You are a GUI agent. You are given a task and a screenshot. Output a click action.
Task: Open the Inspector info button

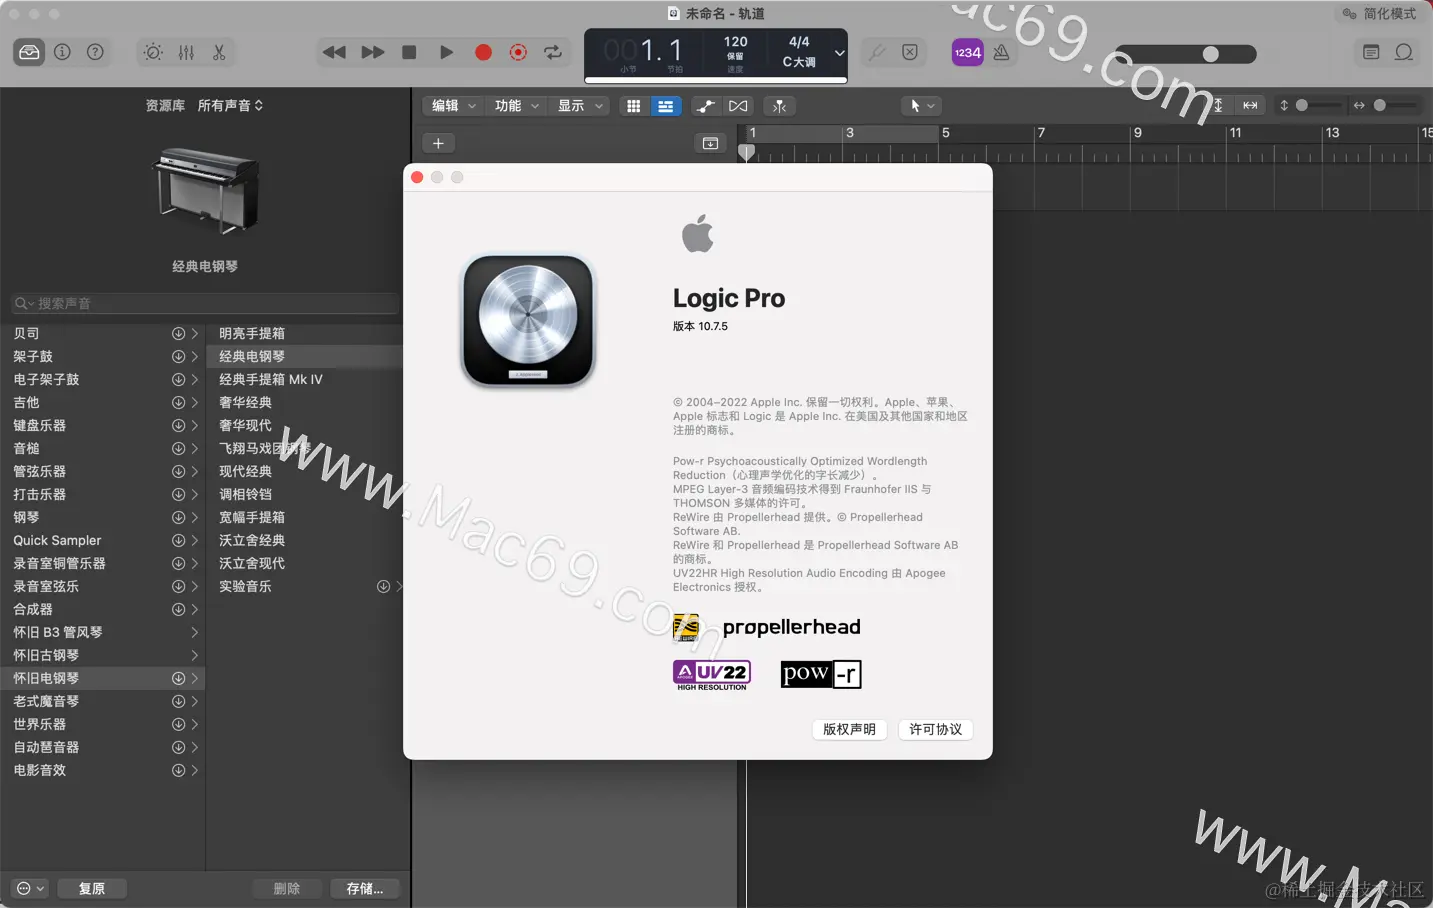point(62,52)
